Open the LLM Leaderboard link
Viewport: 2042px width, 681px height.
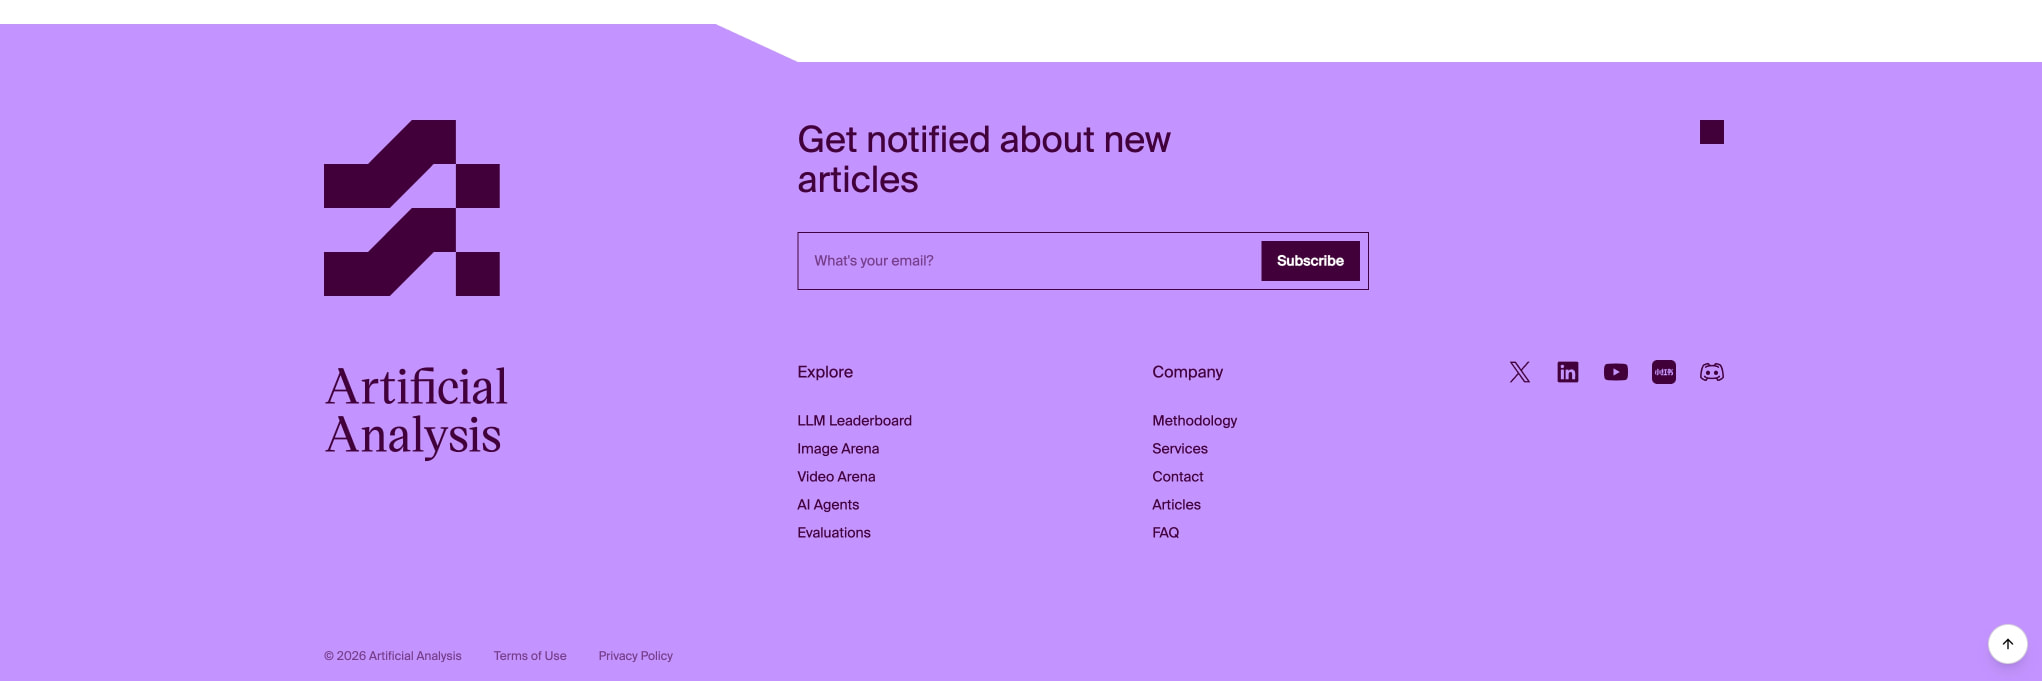(x=854, y=421)
